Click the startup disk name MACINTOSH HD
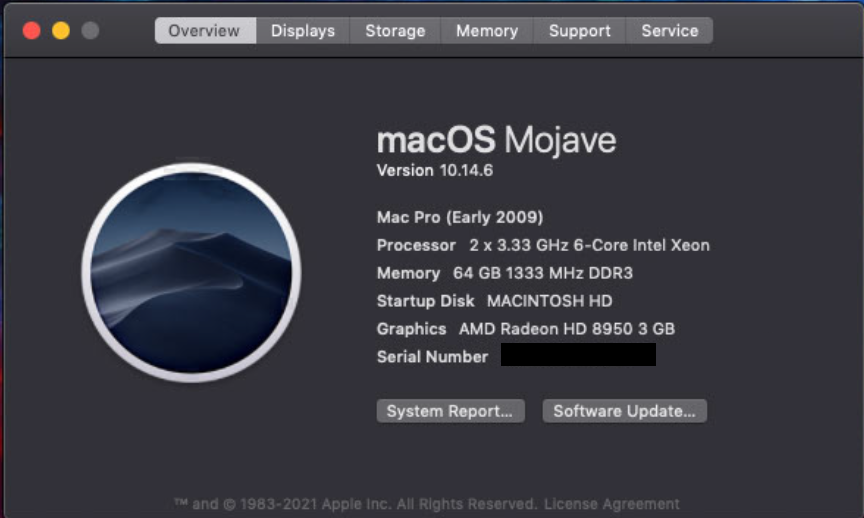 (x=549, y=301)
